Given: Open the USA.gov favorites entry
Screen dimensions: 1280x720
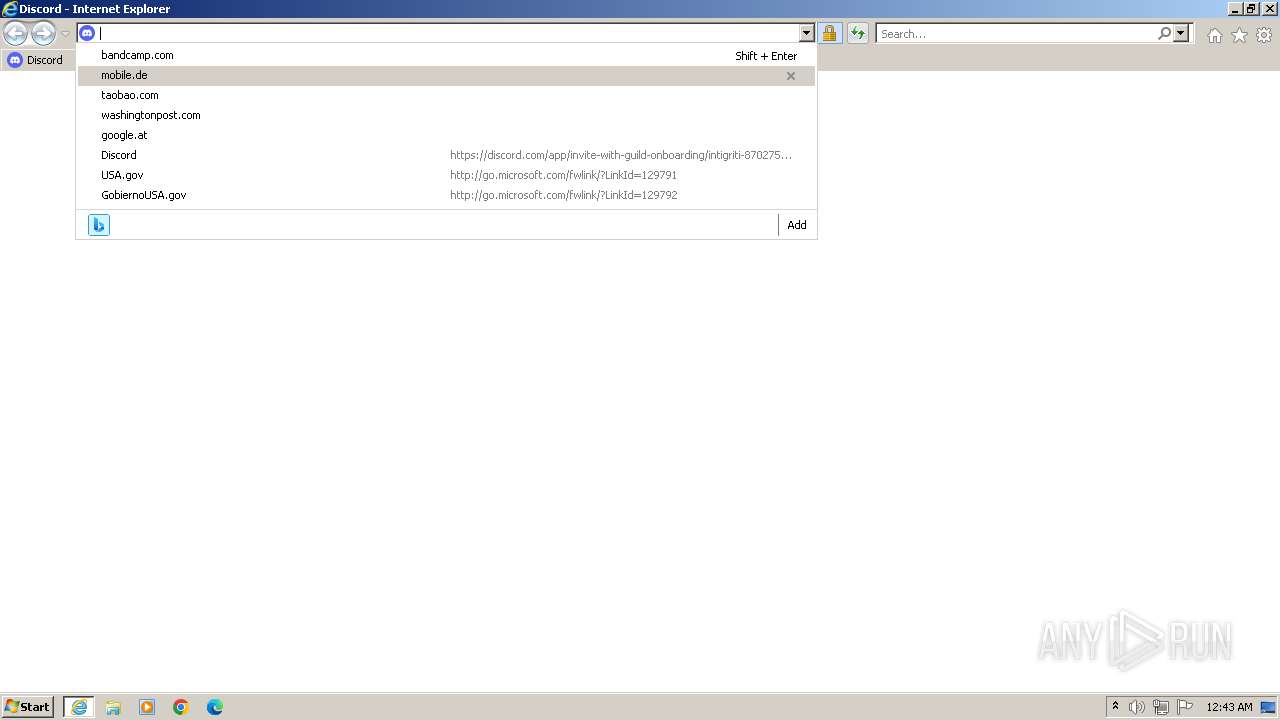Looking at the screenshot, I should (x=446, y=175).
